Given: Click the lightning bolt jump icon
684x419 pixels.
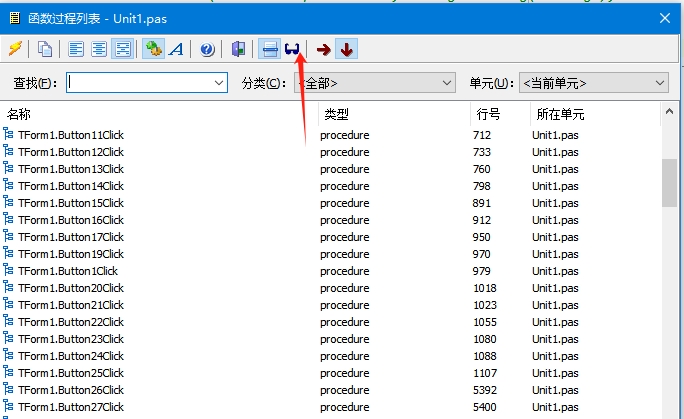Looking at the screenshot, I should [15, 49].
